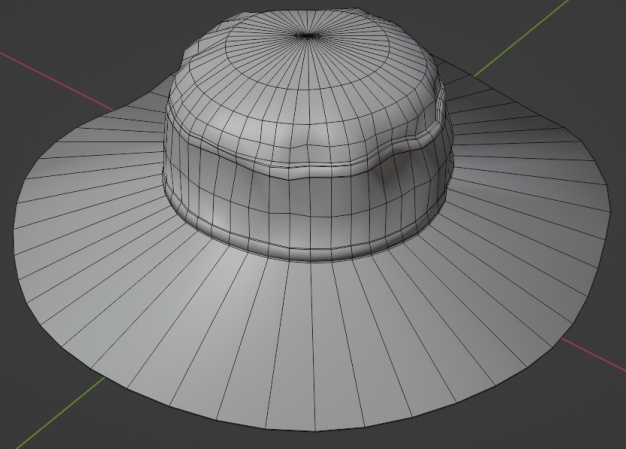626x449 pixels.
Task: Select the center pole vertex atop the hat crown
Action: [307, 36]
